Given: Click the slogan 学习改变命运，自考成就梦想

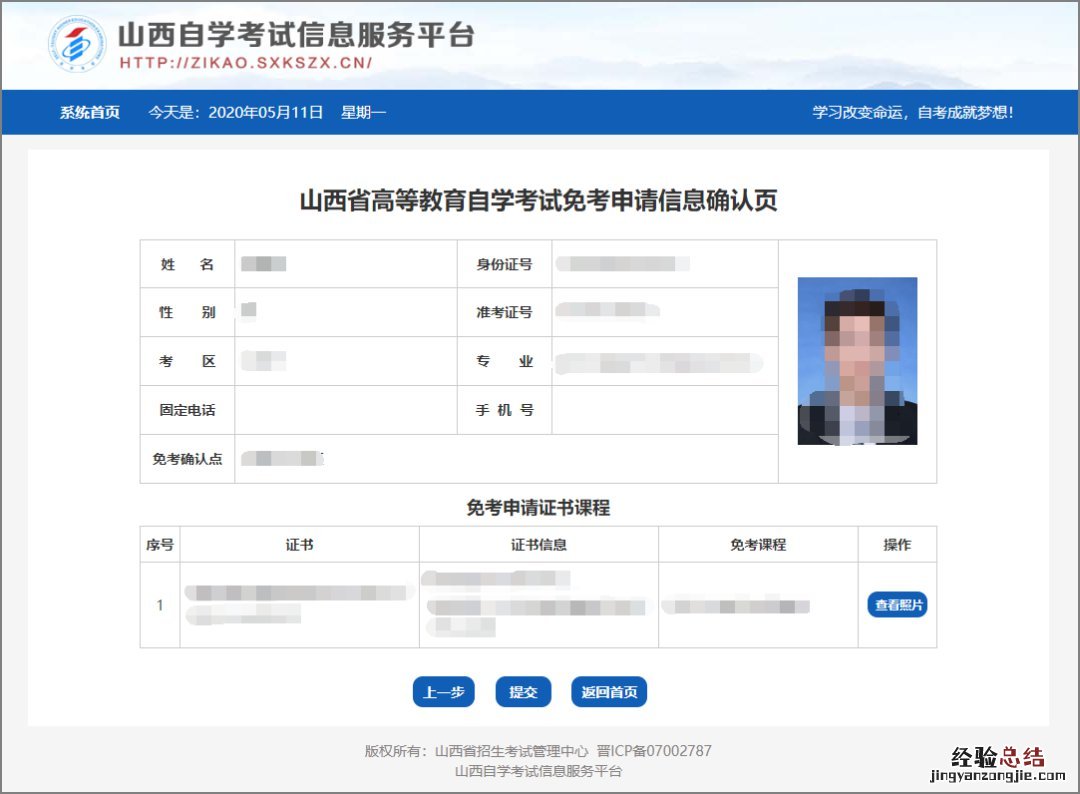Looking at the screenshot, I should [913, 113].
